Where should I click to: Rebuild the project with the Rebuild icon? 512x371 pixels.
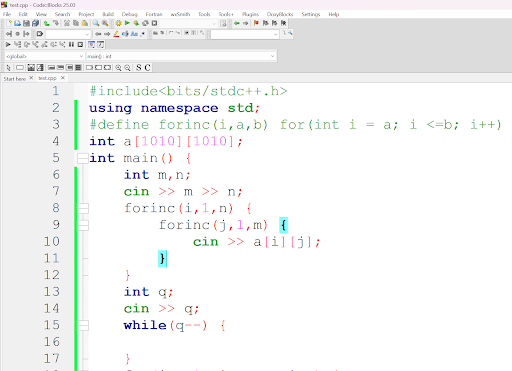point(145,23)
